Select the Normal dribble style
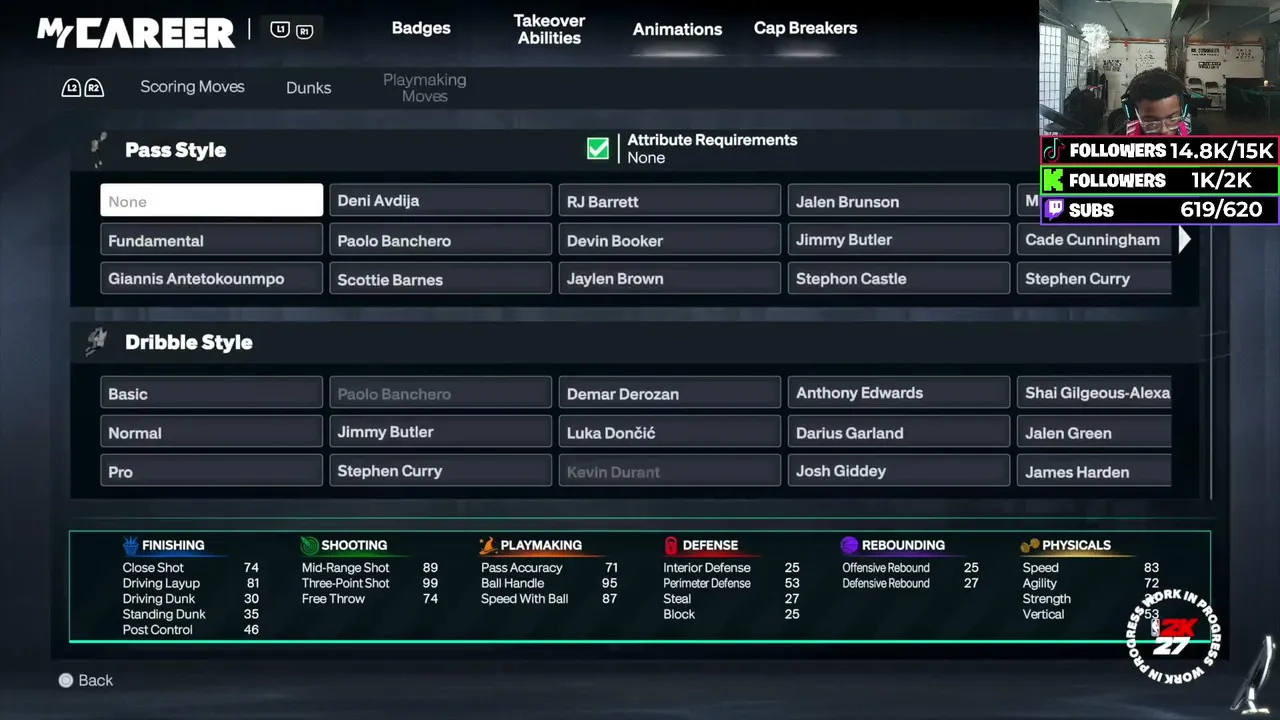 [211, 432]
